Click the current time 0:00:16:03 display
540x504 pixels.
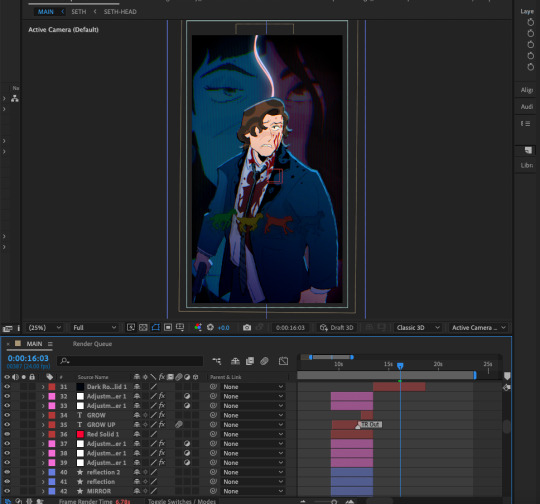(x=28, y=358)
